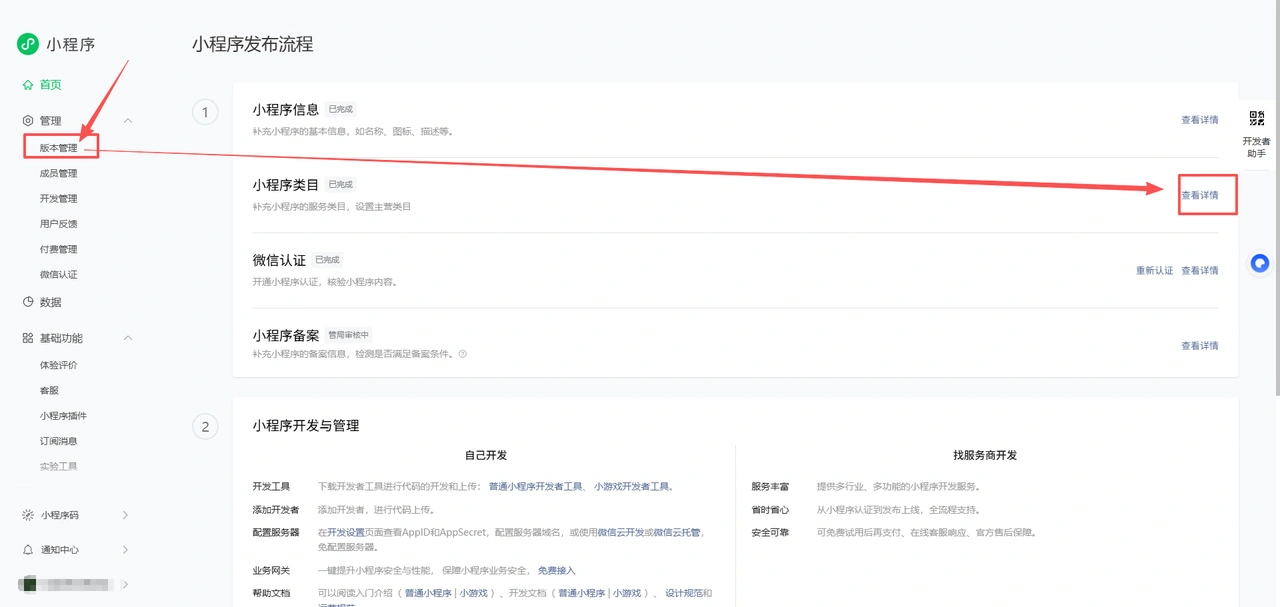Click the 管理 hexagon icon in sidebar
Viewport: 1280px width, 607px height.
tap(28, 120)
